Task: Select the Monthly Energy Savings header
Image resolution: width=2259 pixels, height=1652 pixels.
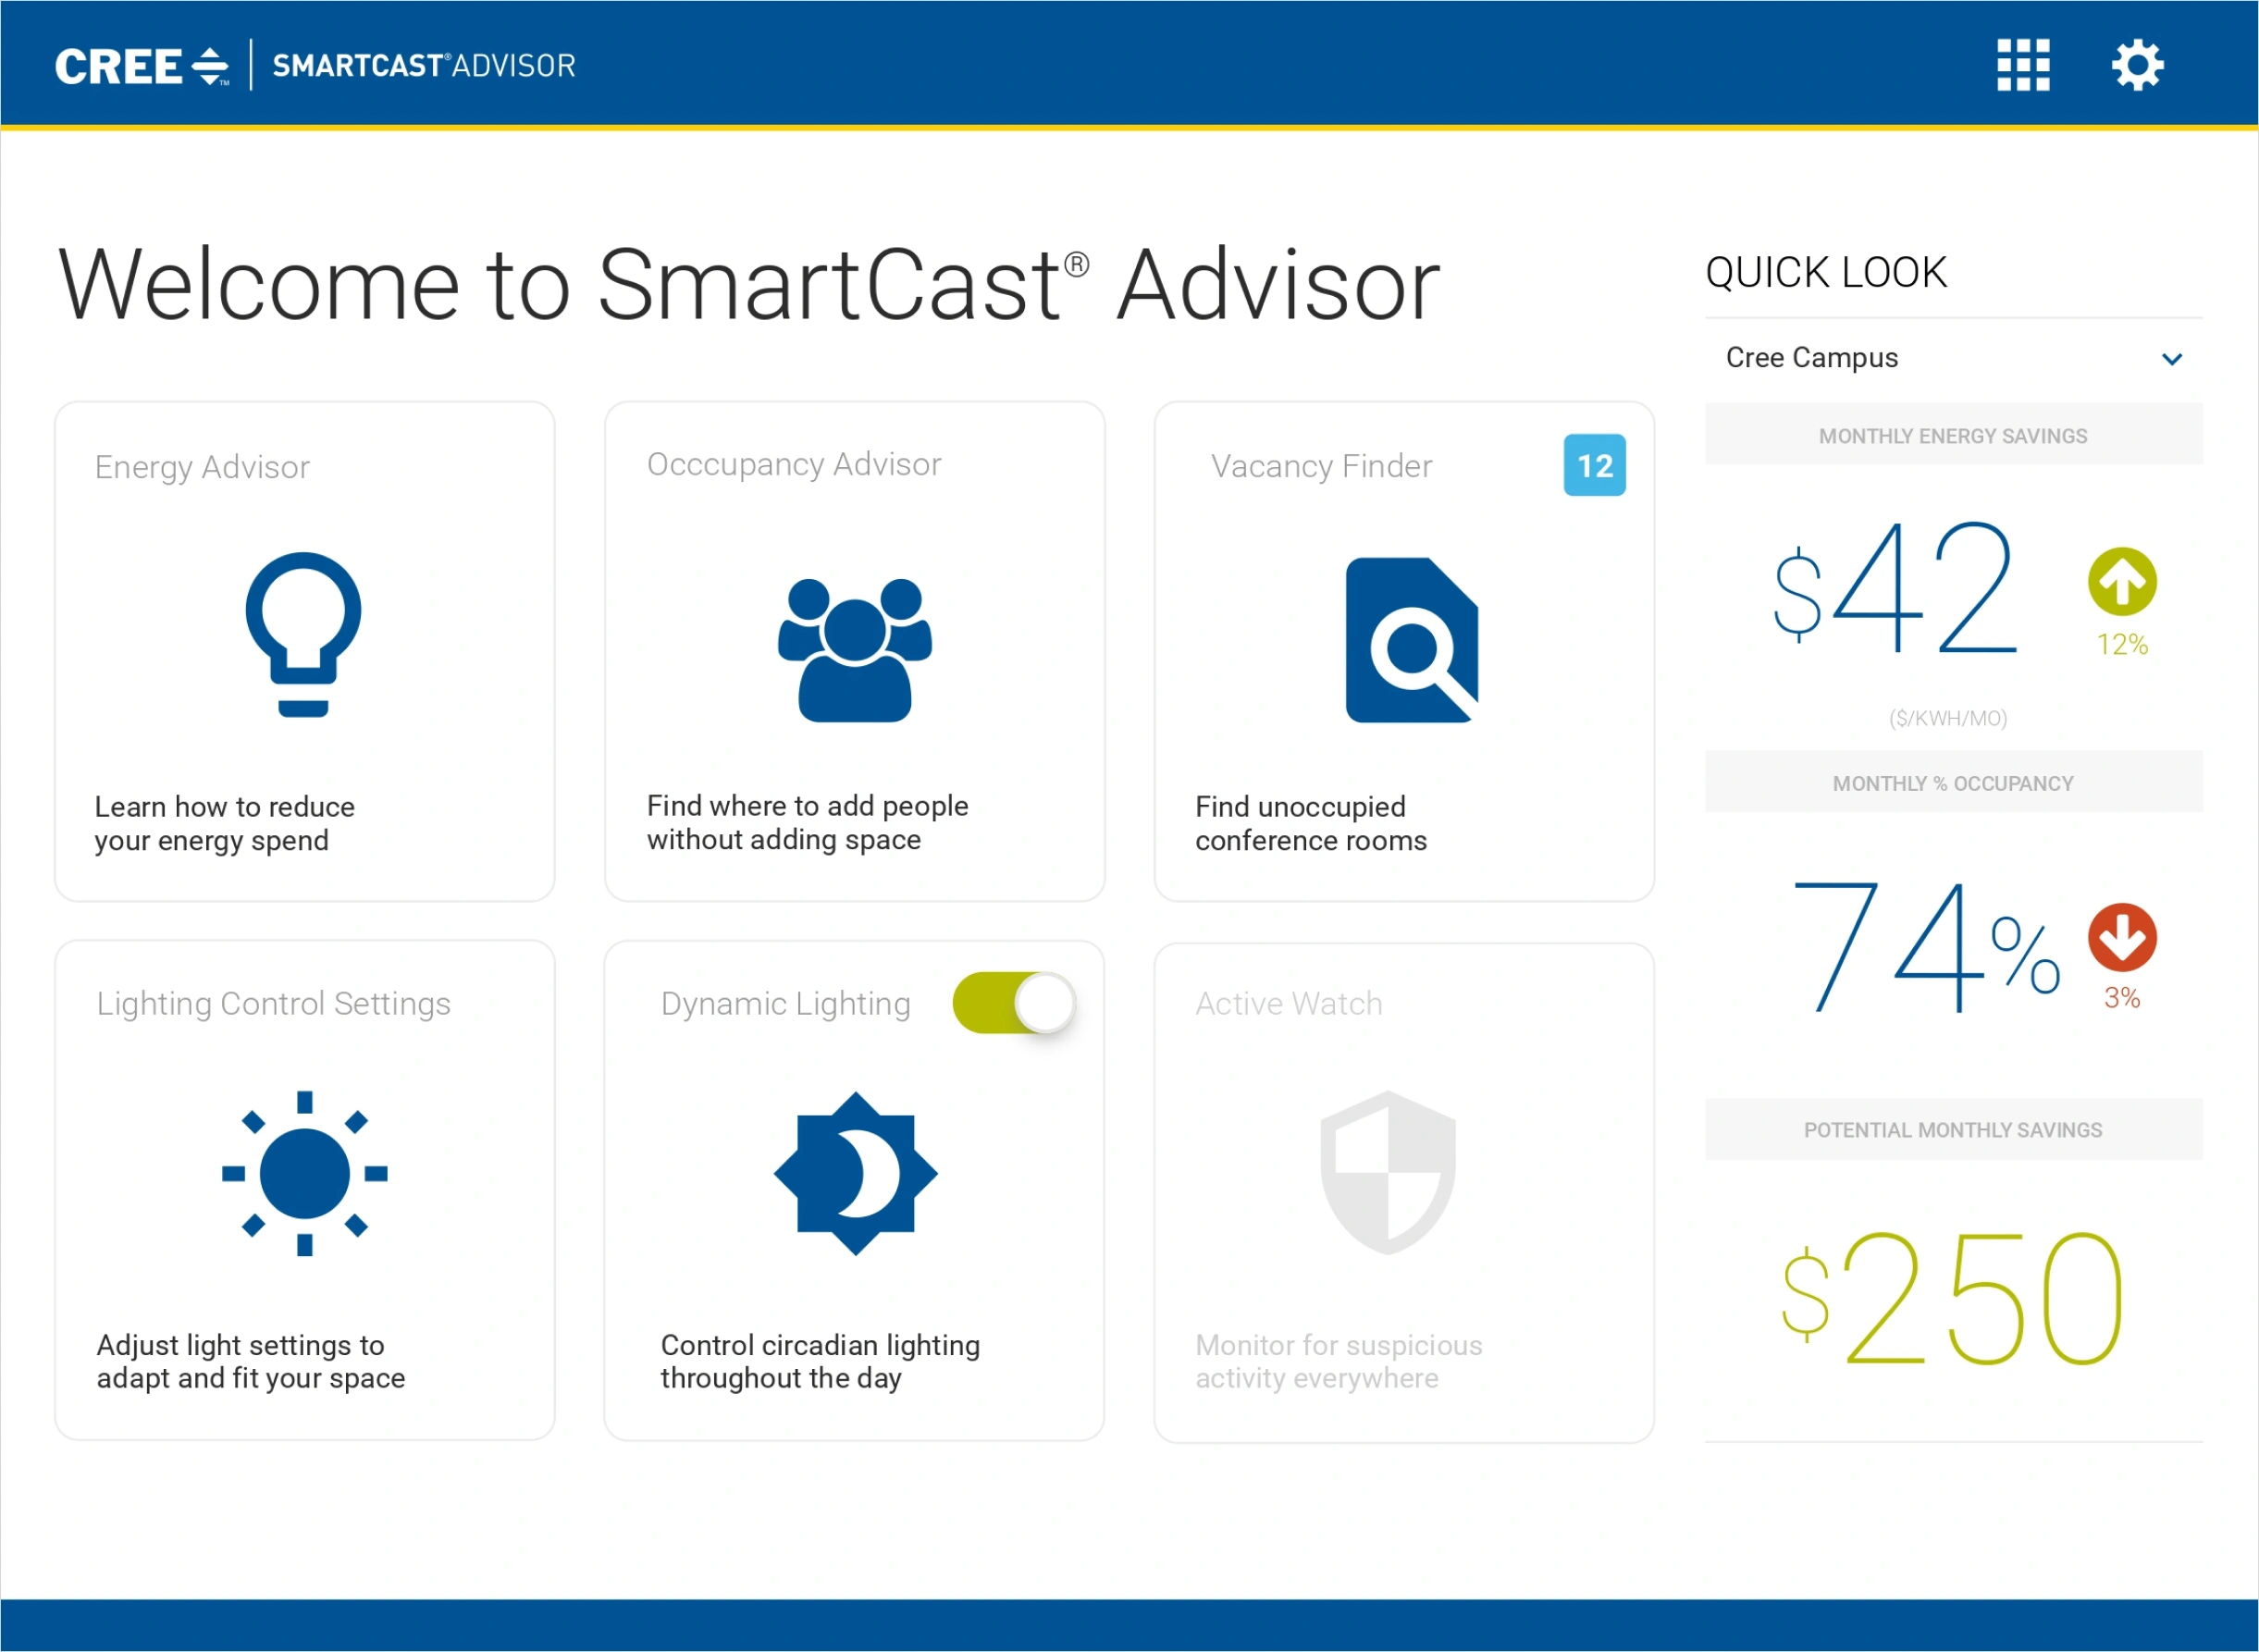Action: coord(1952,435)
